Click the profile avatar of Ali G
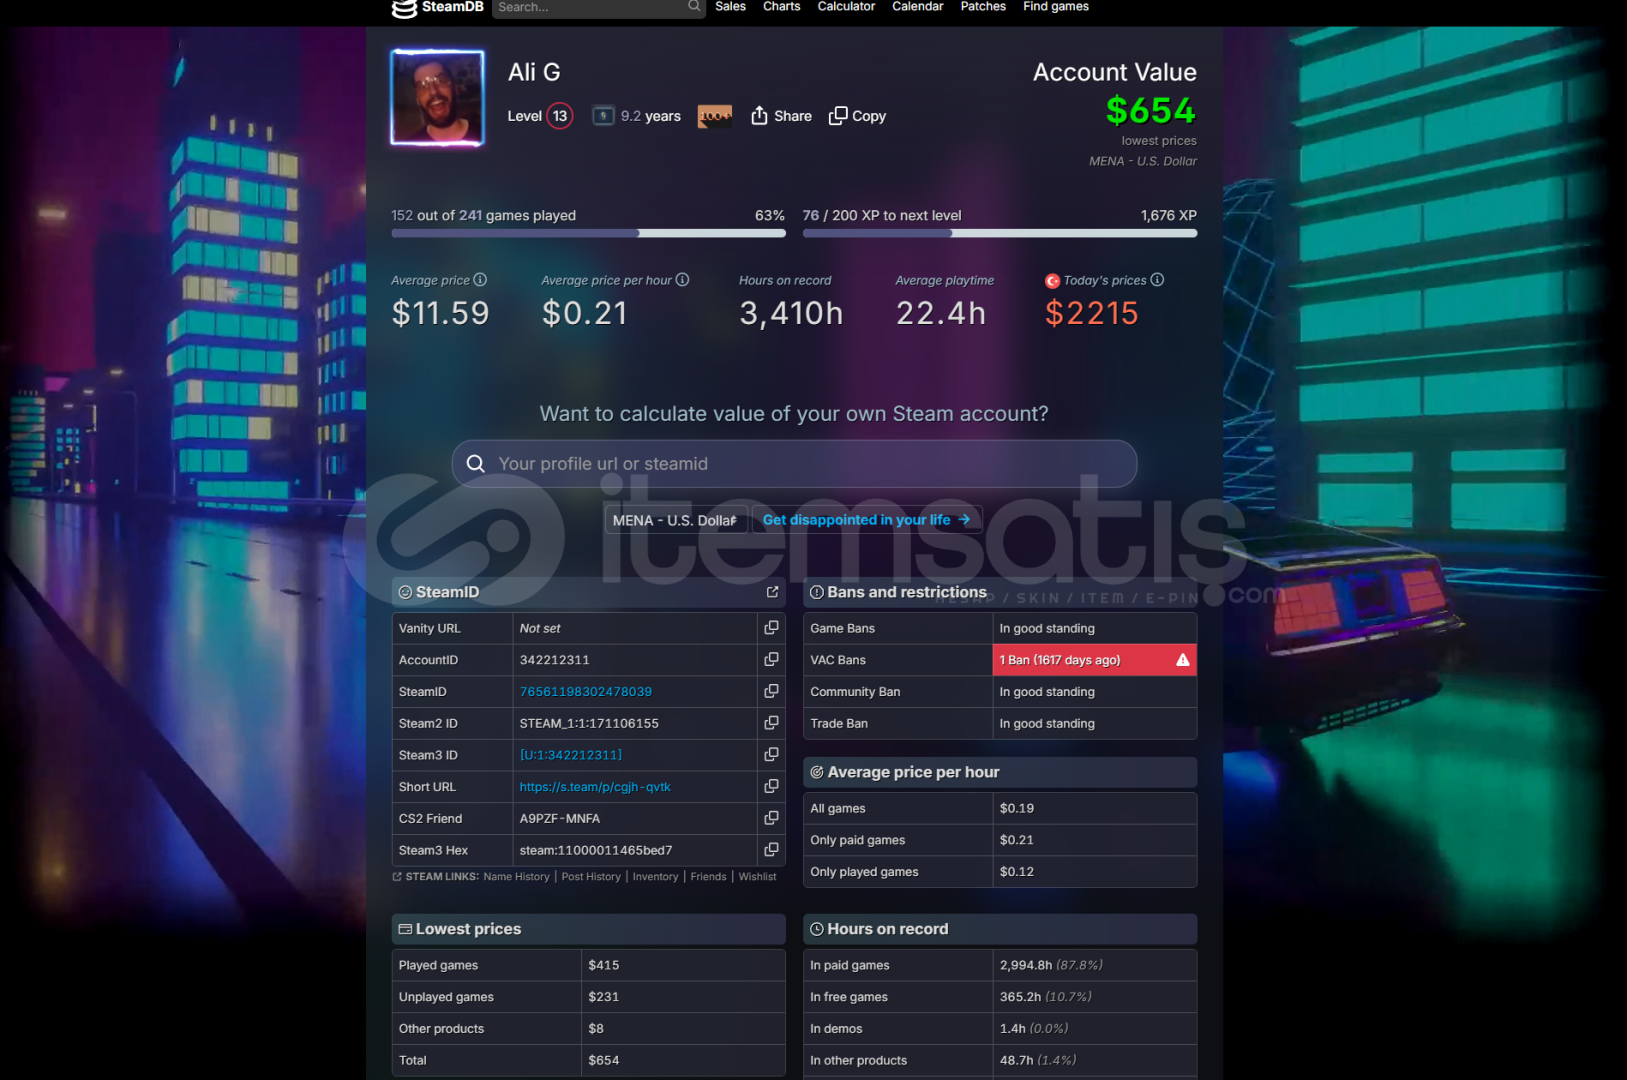1627x1080 pixels. point(437,98)
